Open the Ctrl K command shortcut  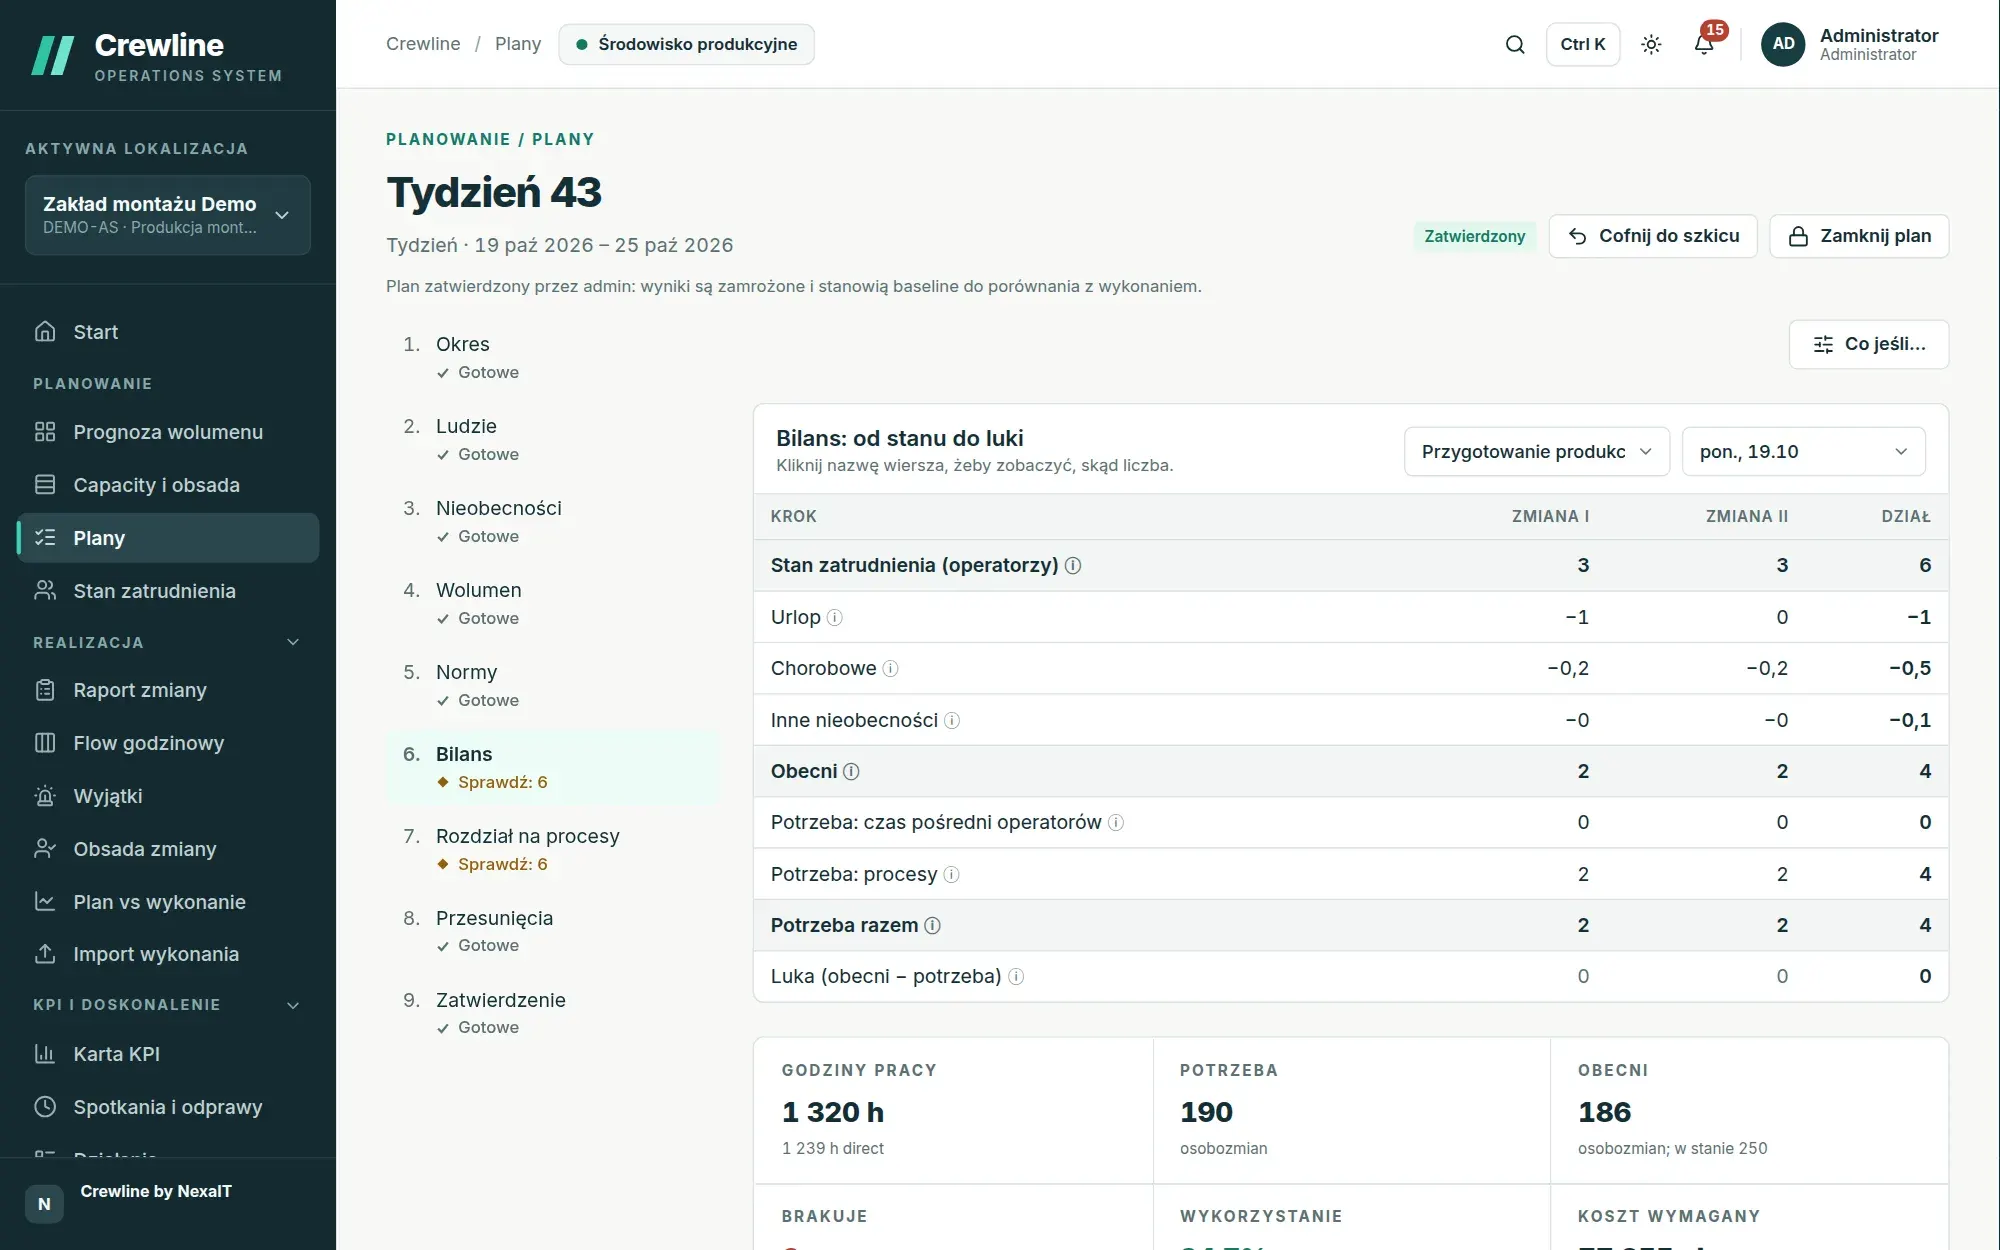click(1583, 44)
